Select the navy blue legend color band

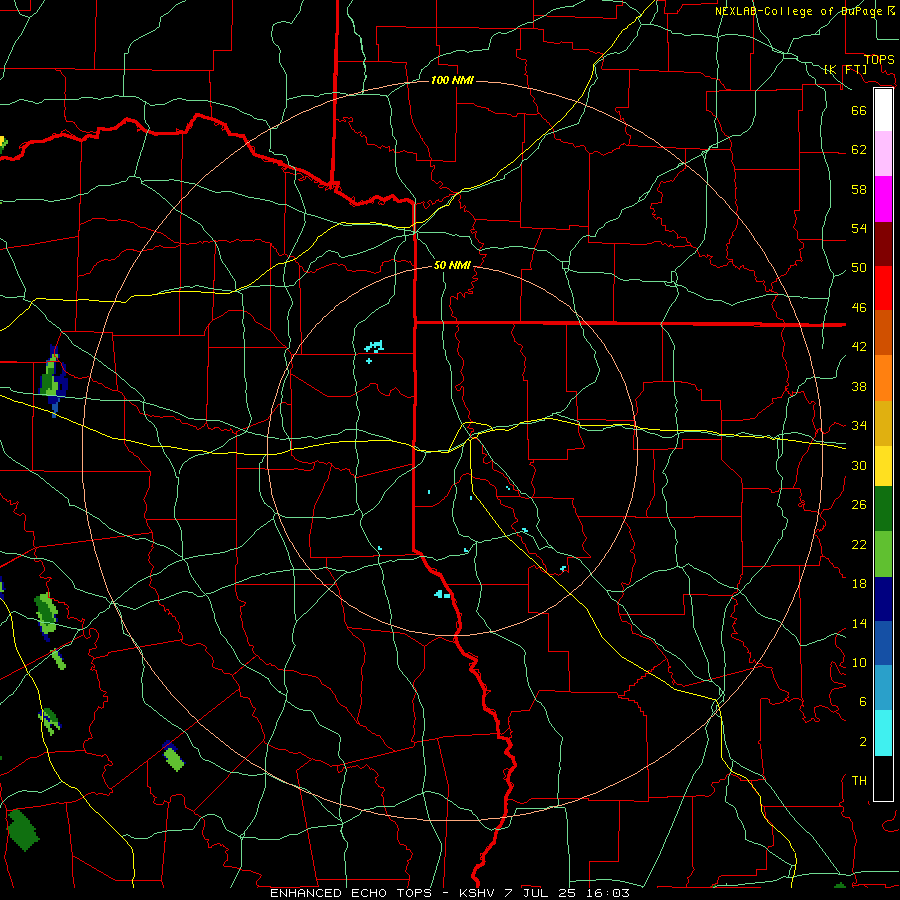coord(883,599)
